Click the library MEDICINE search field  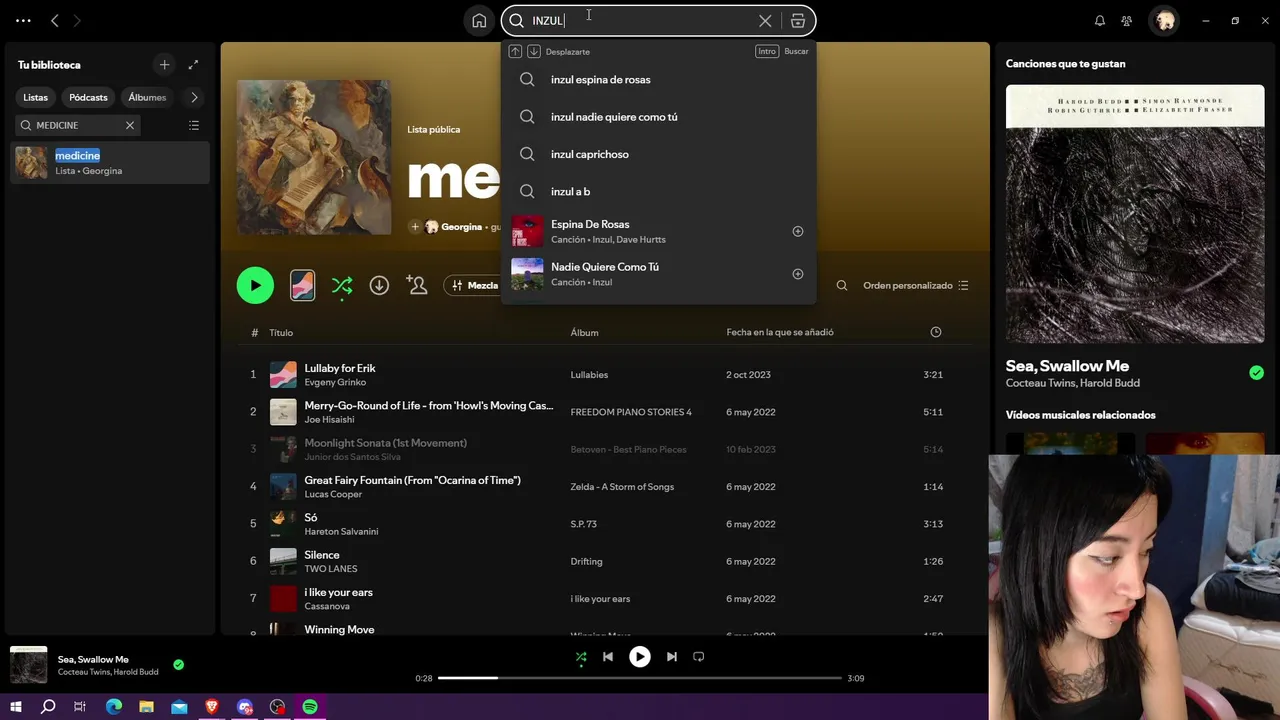tap(77, 125)
